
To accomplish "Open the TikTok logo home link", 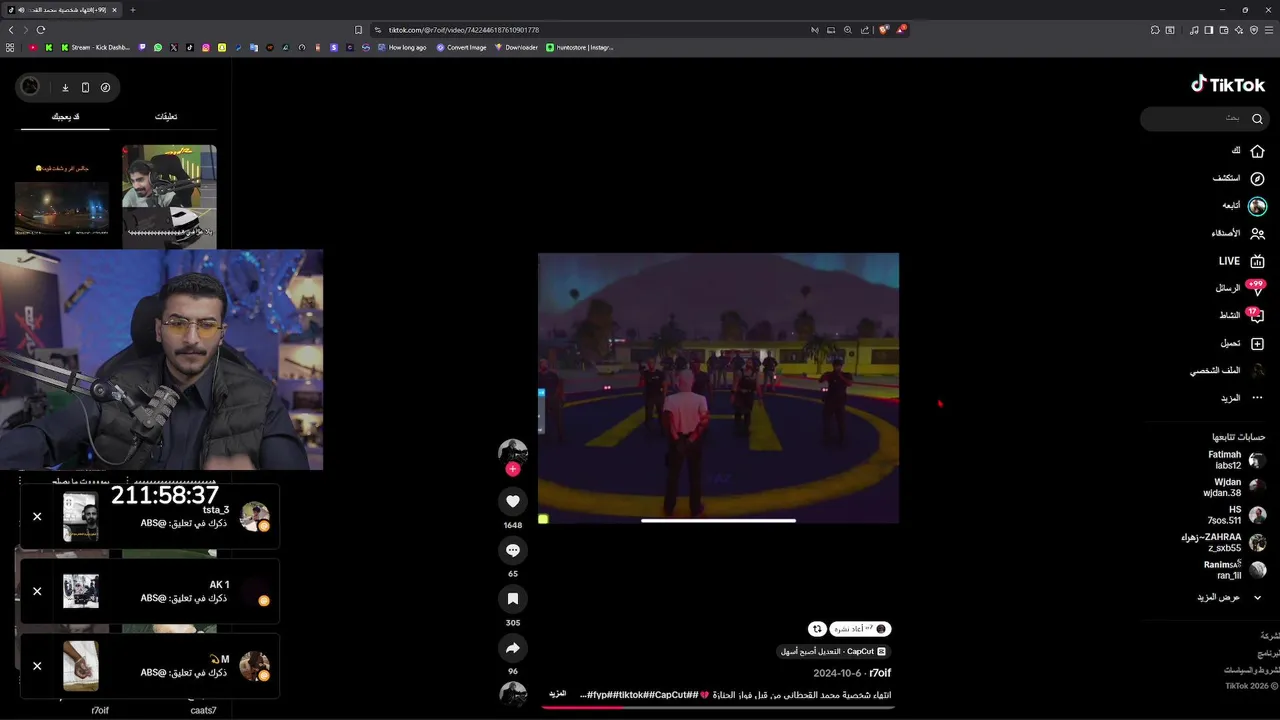I will coord(1228,85).
